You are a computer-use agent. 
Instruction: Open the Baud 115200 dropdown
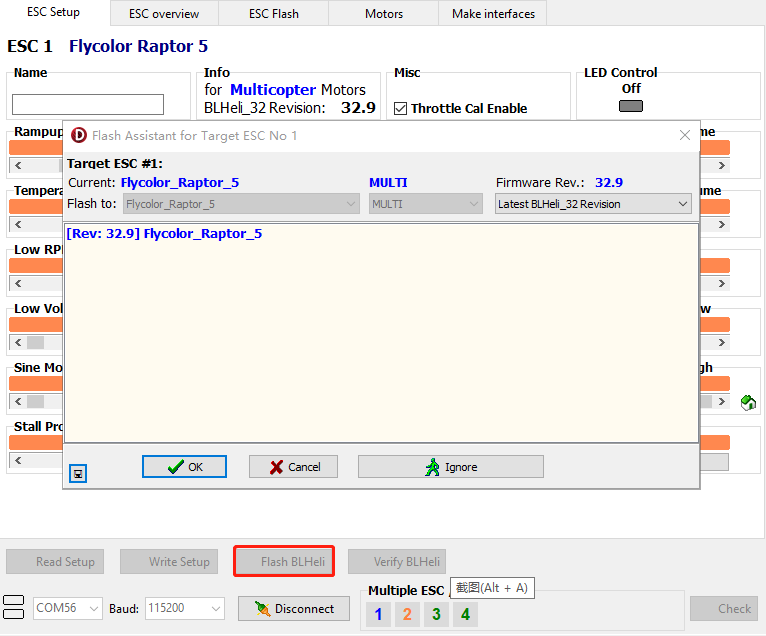pyautogui.click(x=185, y=608)
